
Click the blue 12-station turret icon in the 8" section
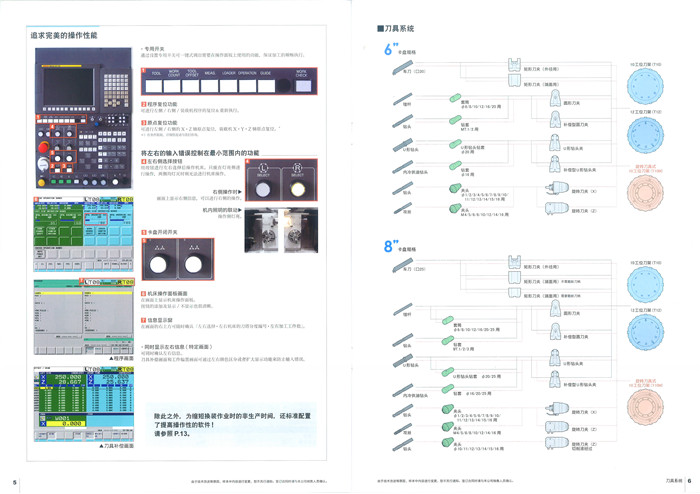tap(645, 332)
